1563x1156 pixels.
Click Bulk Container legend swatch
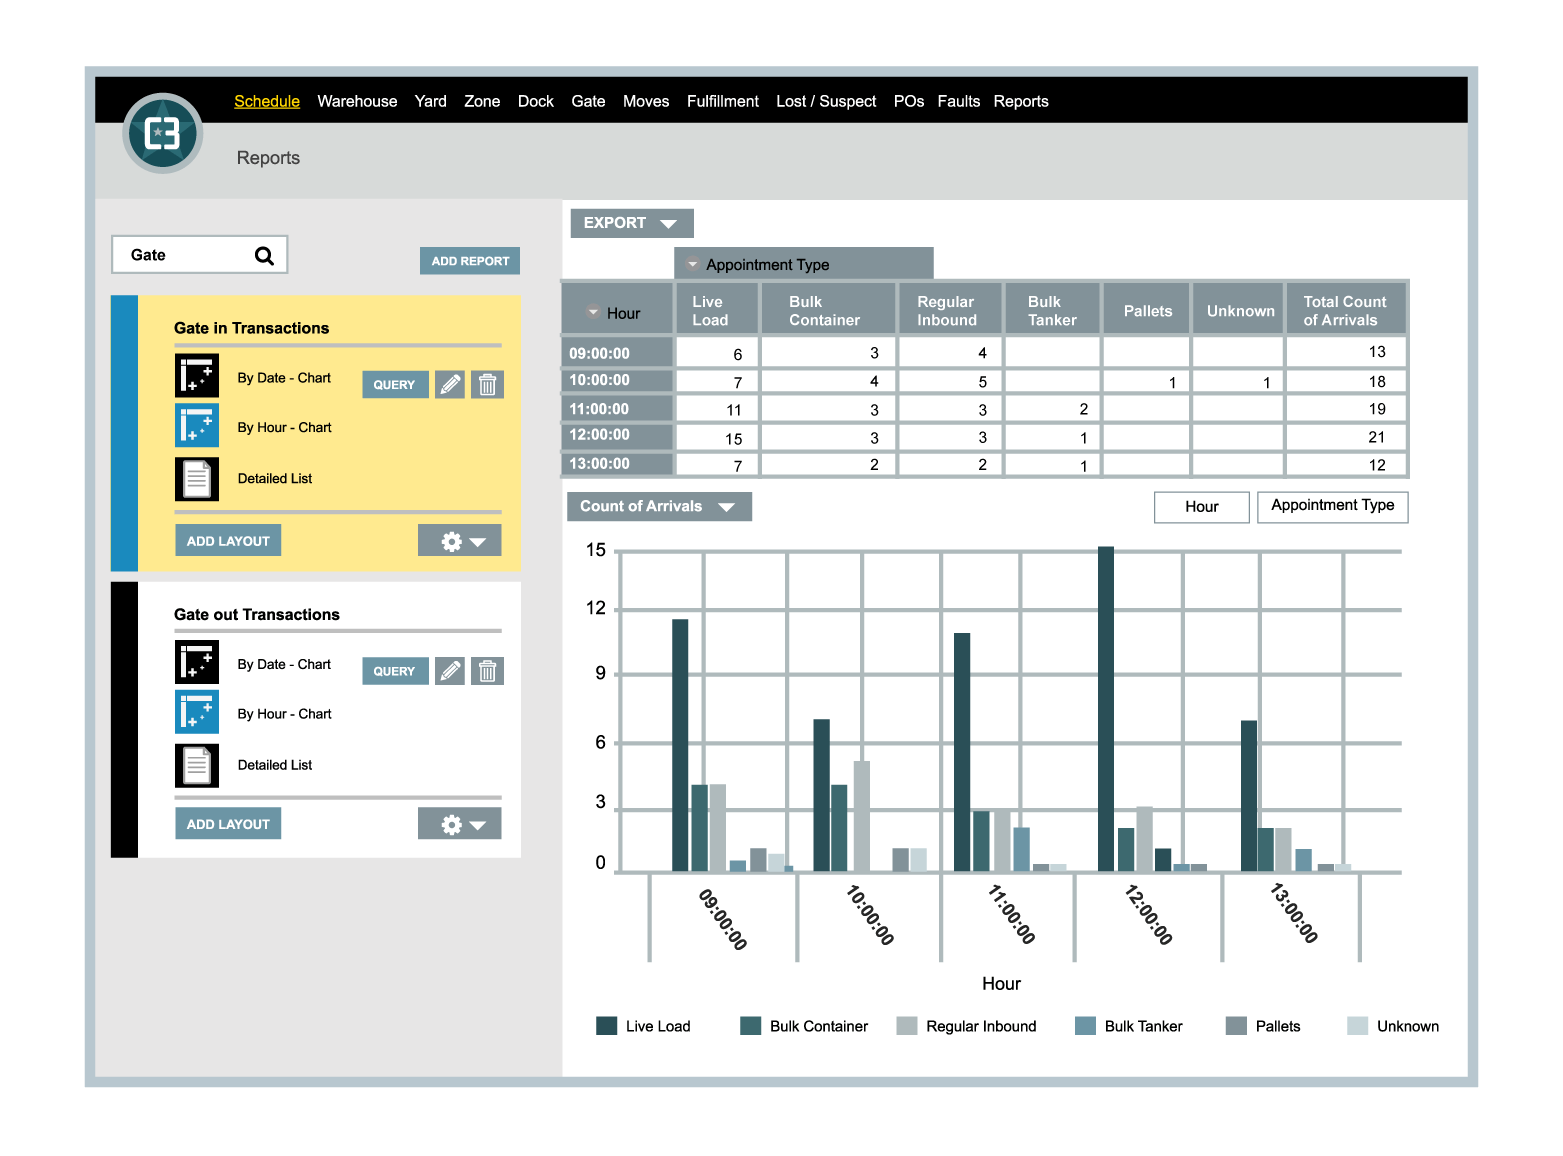(x=750, y=1026)
